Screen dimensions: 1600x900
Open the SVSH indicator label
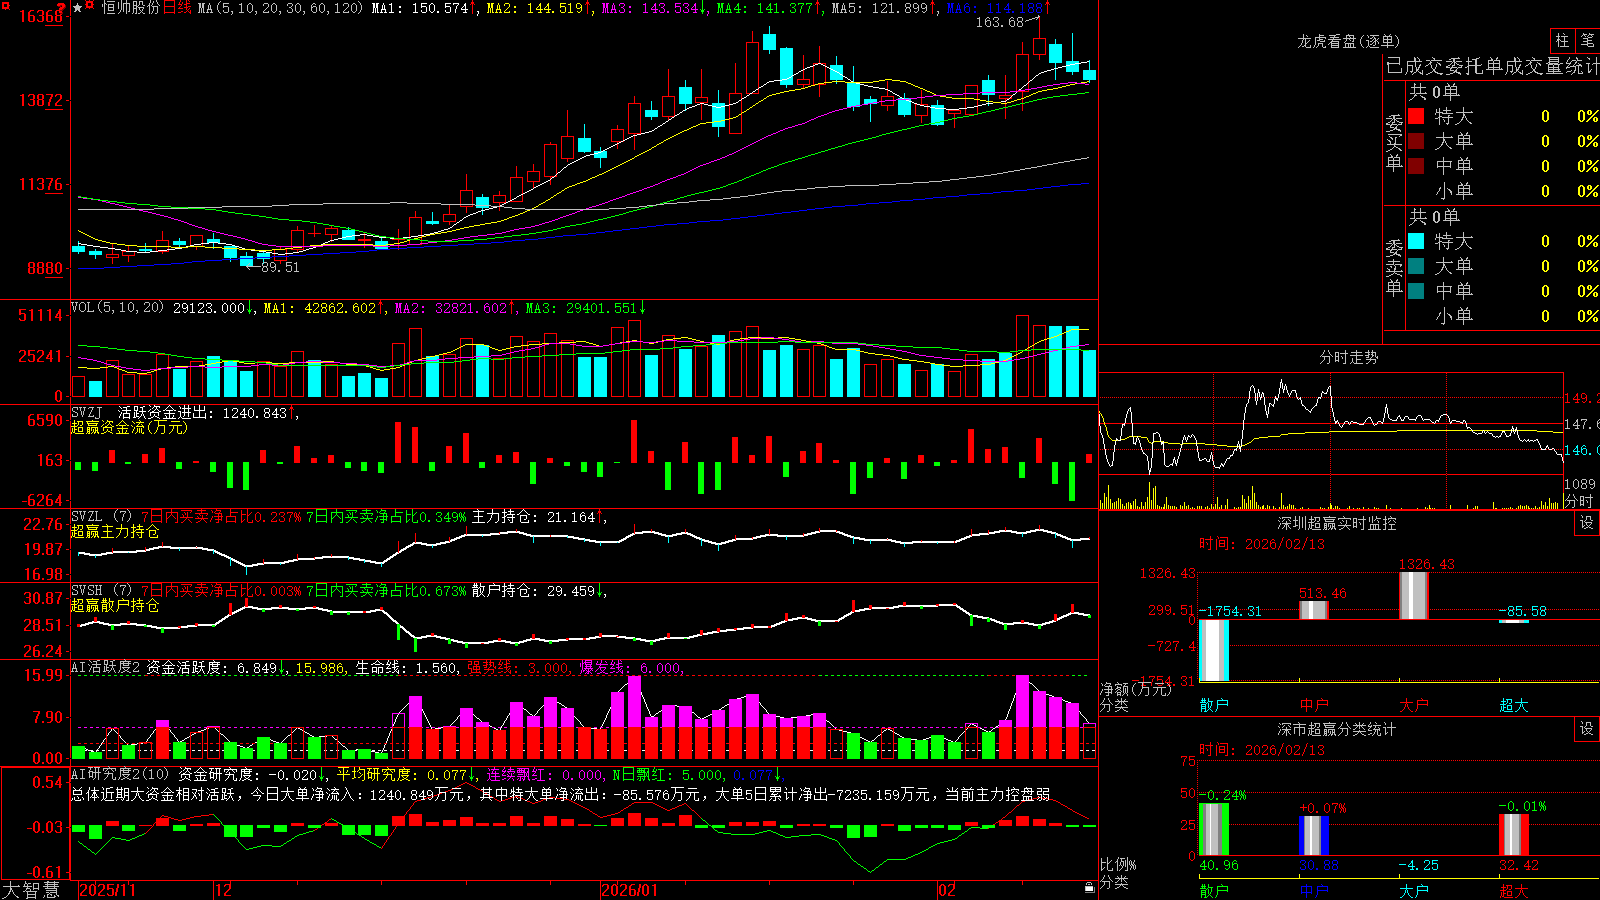click(x=87, y=591)
